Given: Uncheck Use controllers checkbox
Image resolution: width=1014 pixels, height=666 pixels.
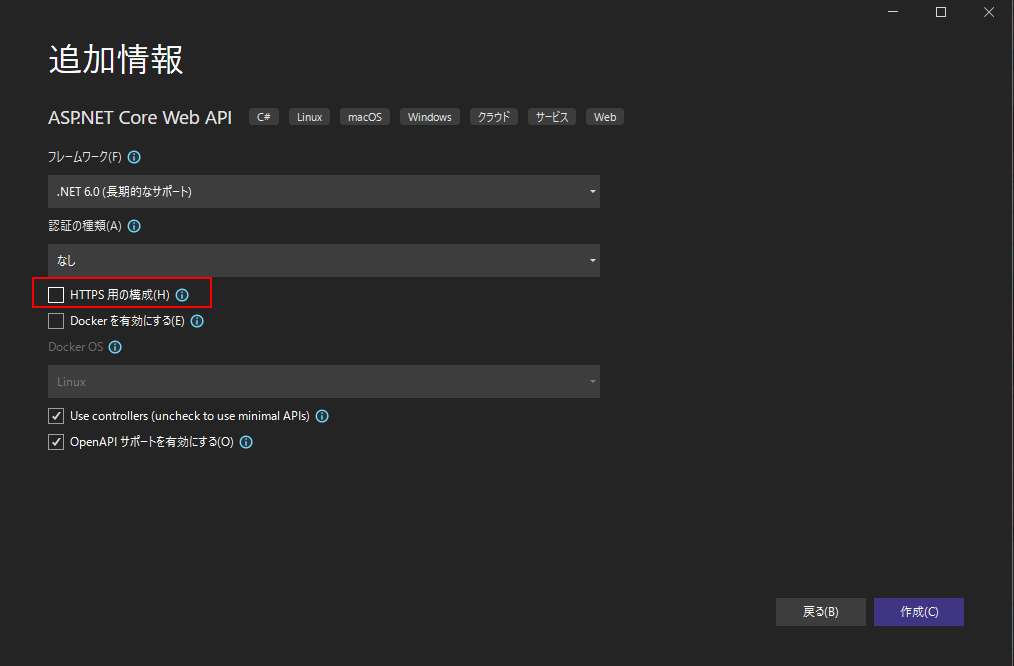Looking at the screenshot, I should click(x=56, y=416).
